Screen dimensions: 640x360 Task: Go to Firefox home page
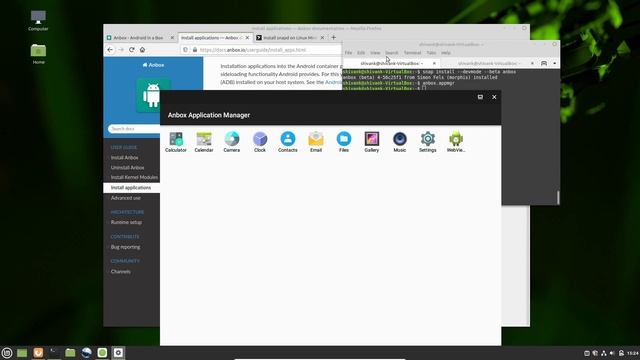pos(142,50)
